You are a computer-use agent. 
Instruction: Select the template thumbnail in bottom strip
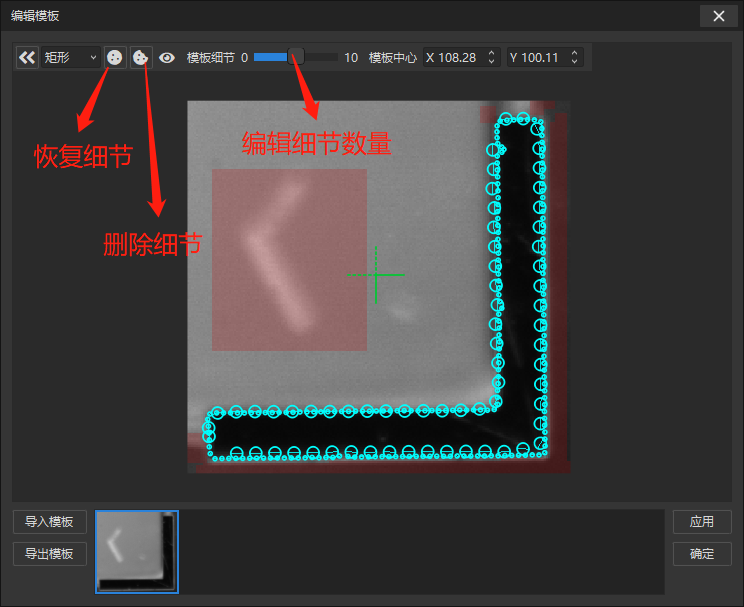tap(137, 552)
